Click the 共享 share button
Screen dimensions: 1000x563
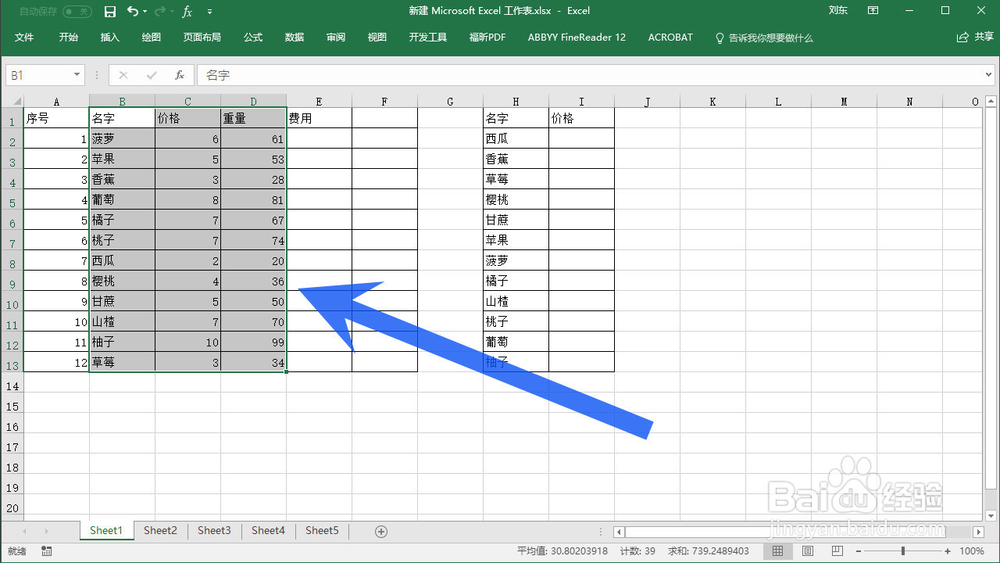click(976, 37)
